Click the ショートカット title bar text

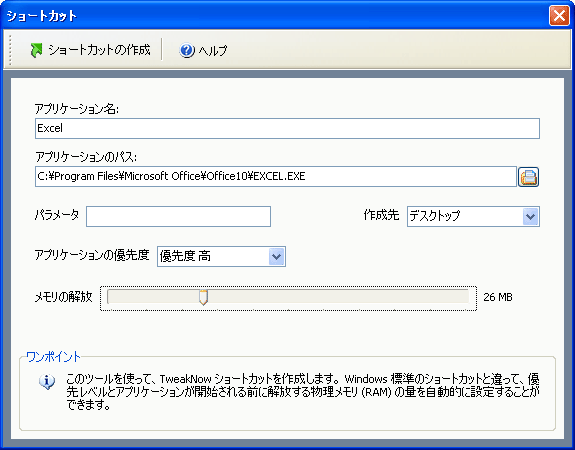pyautogui.click(x=41, y=16)
